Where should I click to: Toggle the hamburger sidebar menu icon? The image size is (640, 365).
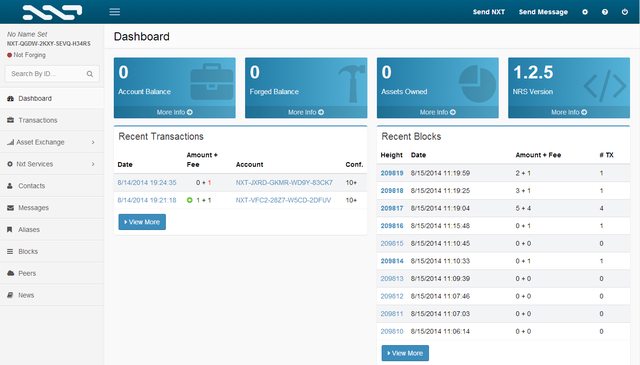[x=115, y=12]
